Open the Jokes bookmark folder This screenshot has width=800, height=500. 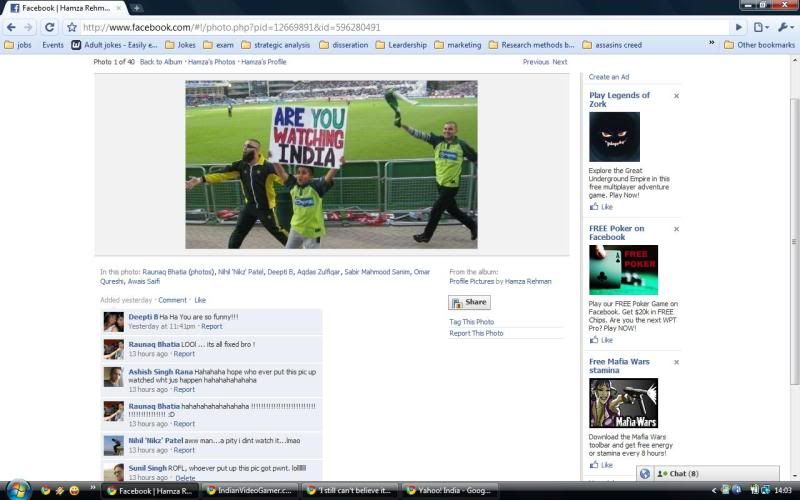click(180, 44)
